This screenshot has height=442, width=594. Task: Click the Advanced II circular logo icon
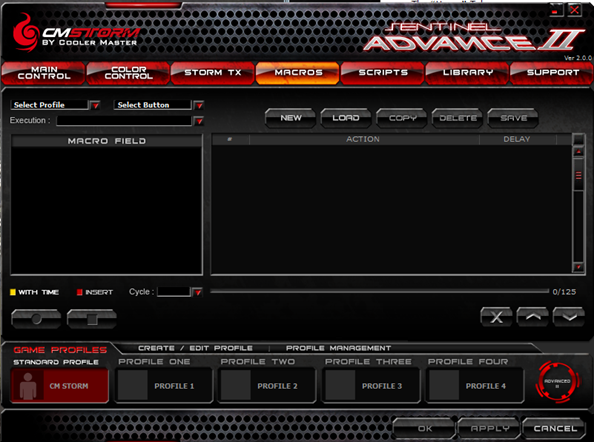coord(557,382)
